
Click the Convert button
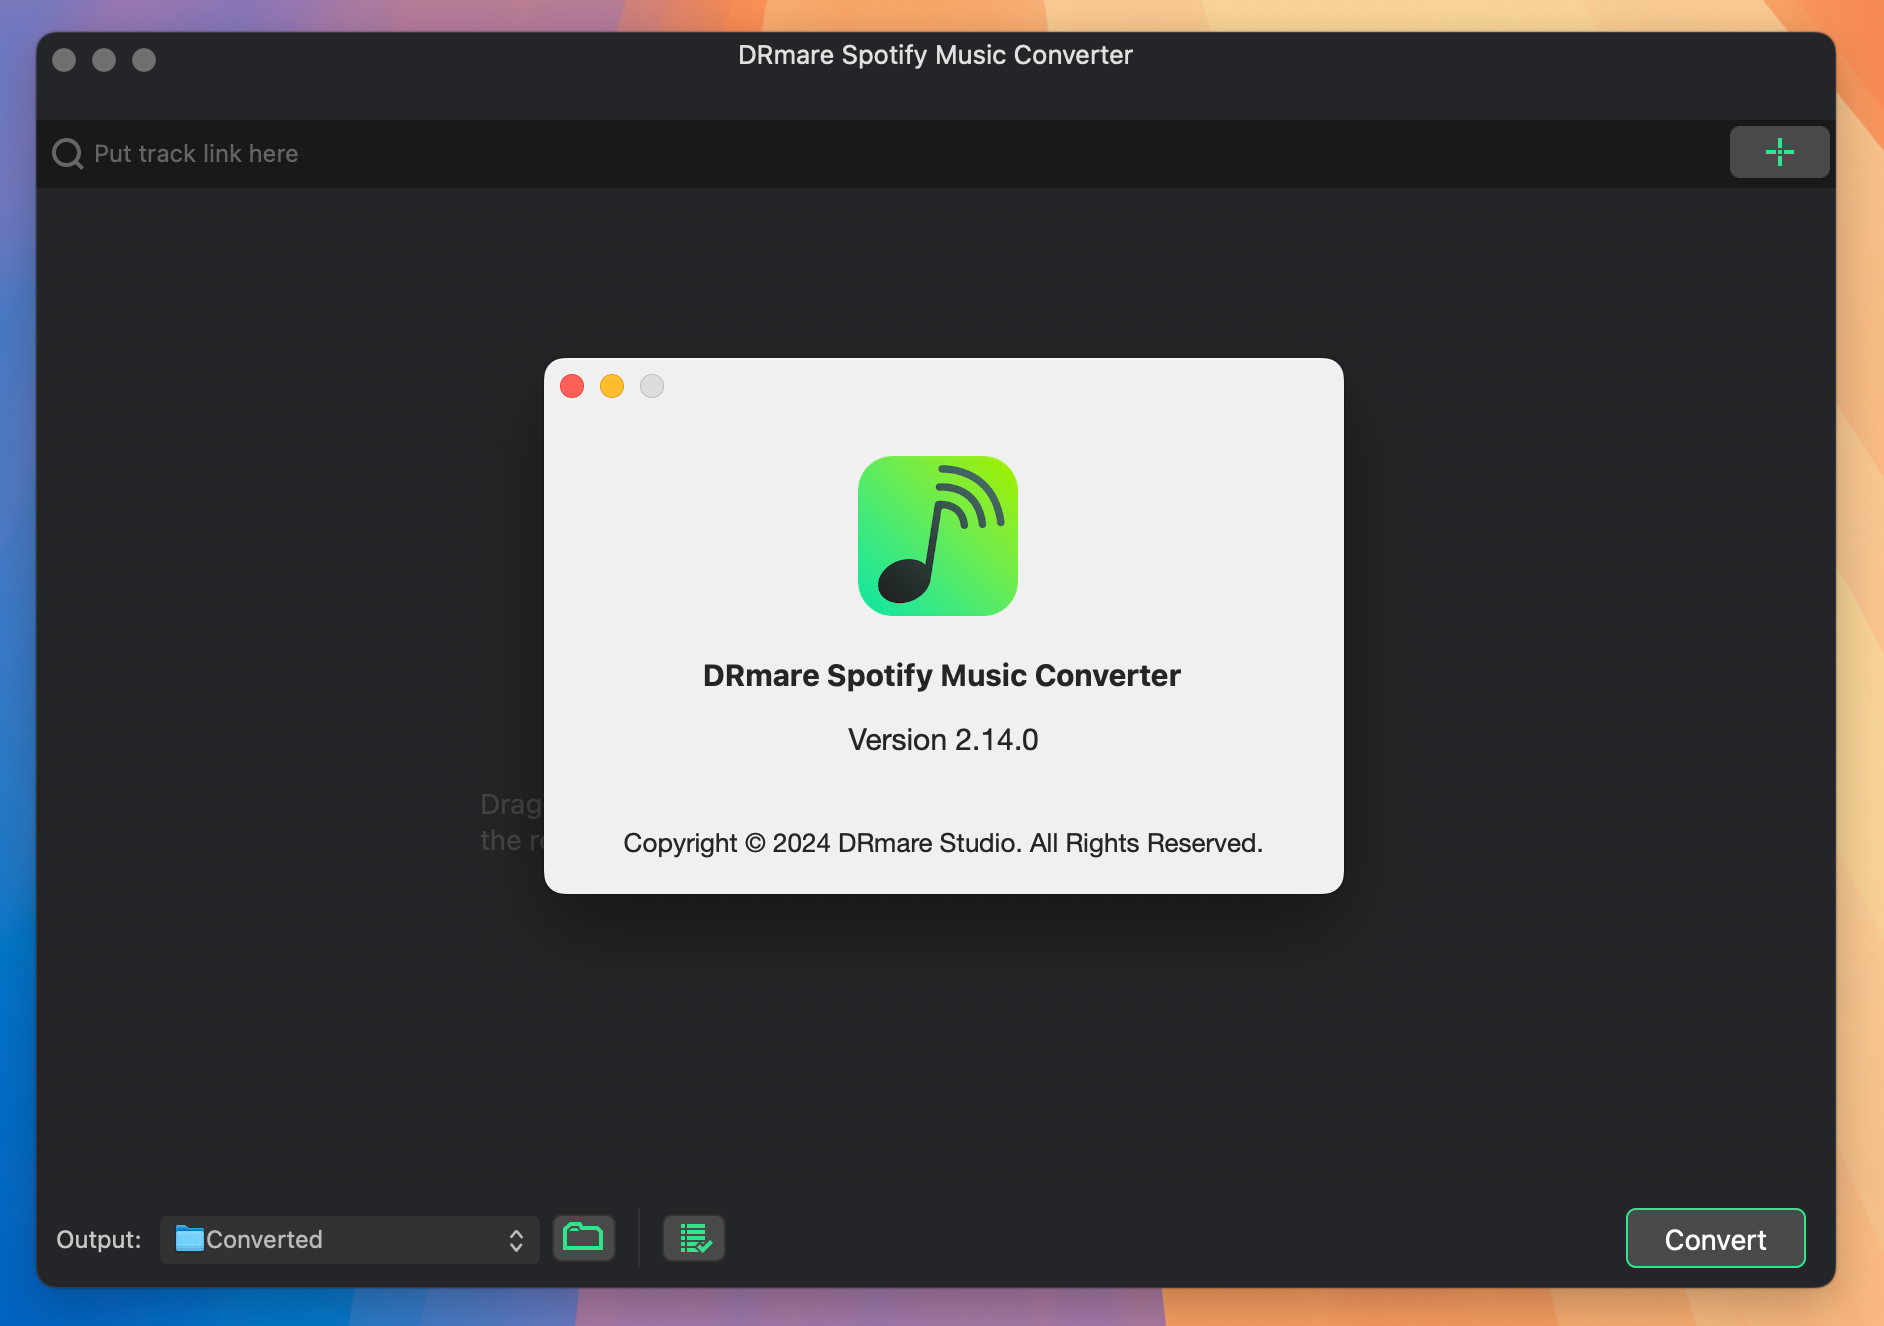click(x=1715, y=1239)
